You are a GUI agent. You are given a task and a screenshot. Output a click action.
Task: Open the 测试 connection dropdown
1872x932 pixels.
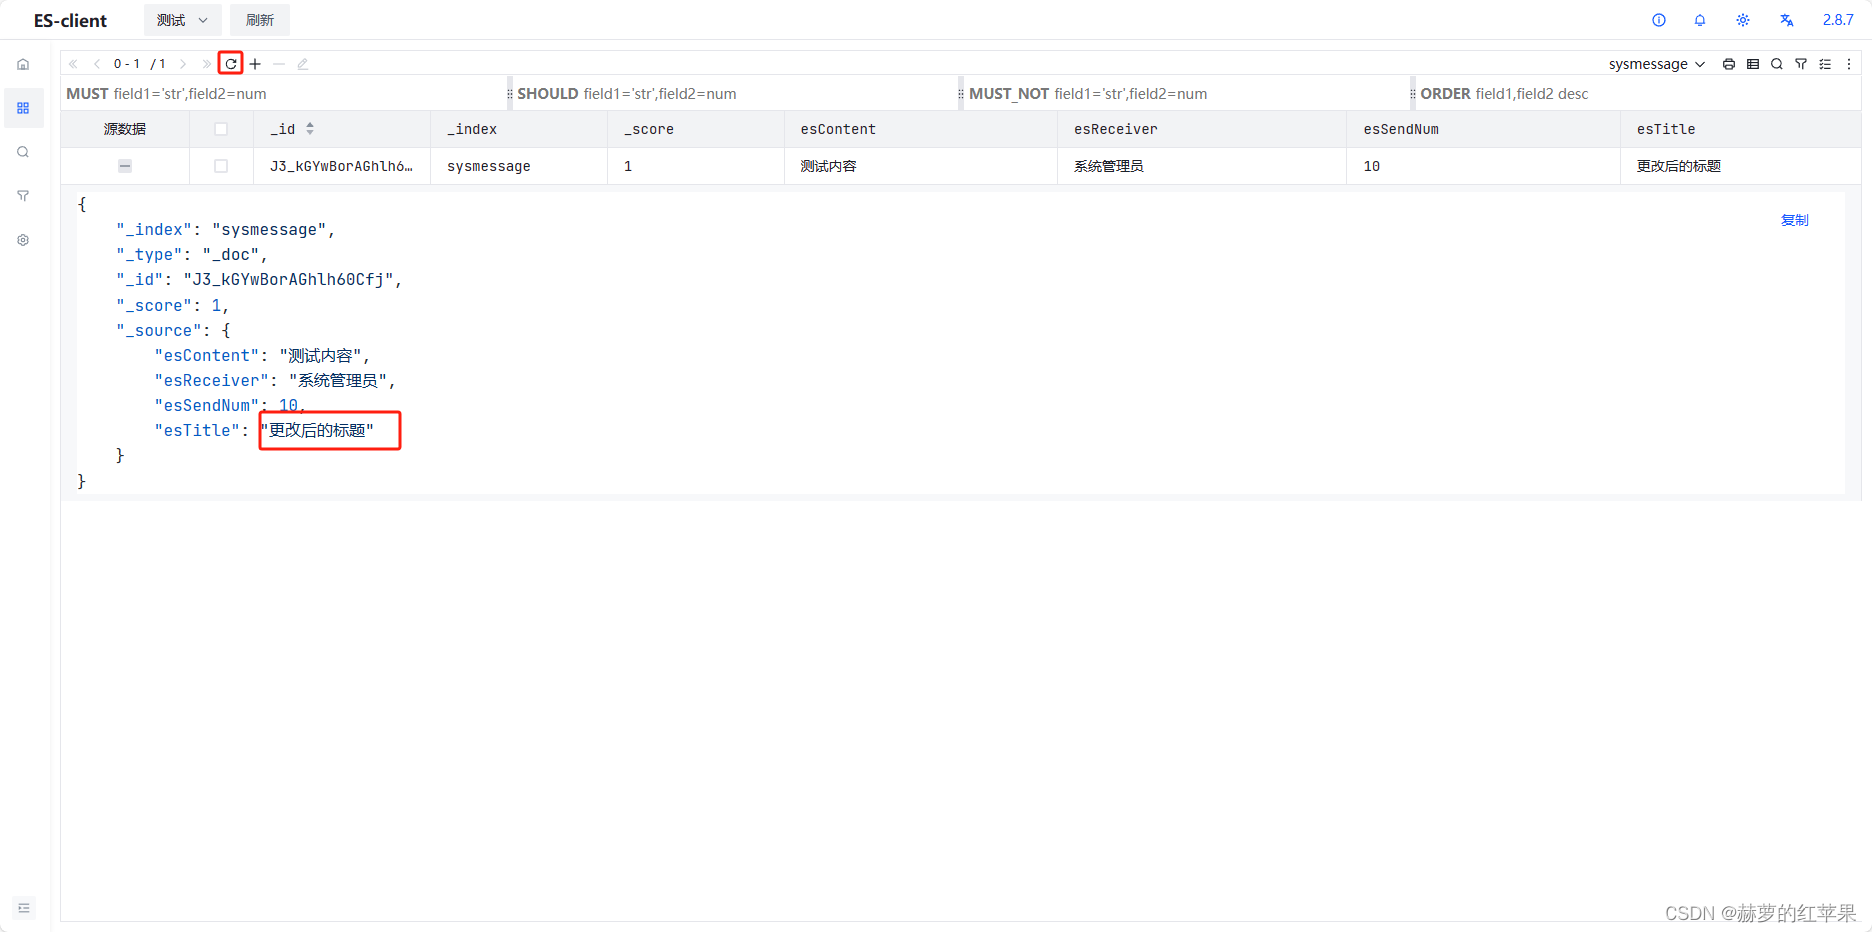[x=182, y=20]
